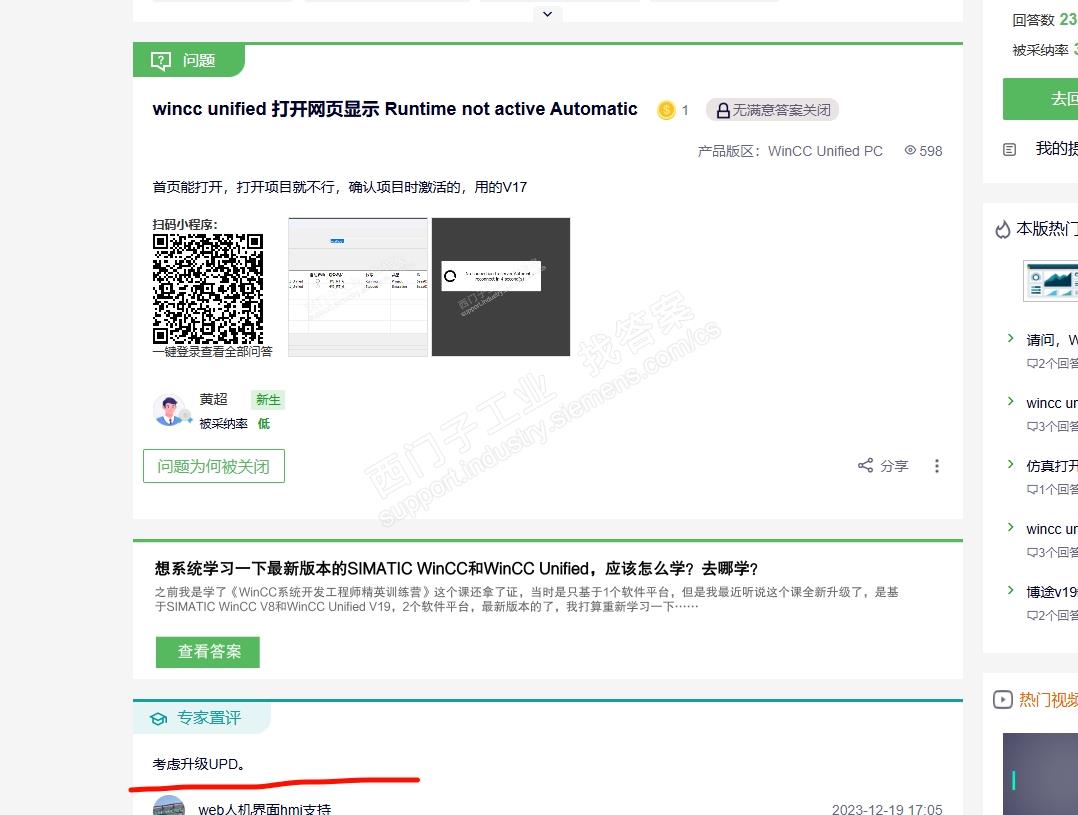This screenshot has width=1078, height=815.
Task: Click the 我的提问 list icon in sidebar
Action: click(x=1009, y=149)
